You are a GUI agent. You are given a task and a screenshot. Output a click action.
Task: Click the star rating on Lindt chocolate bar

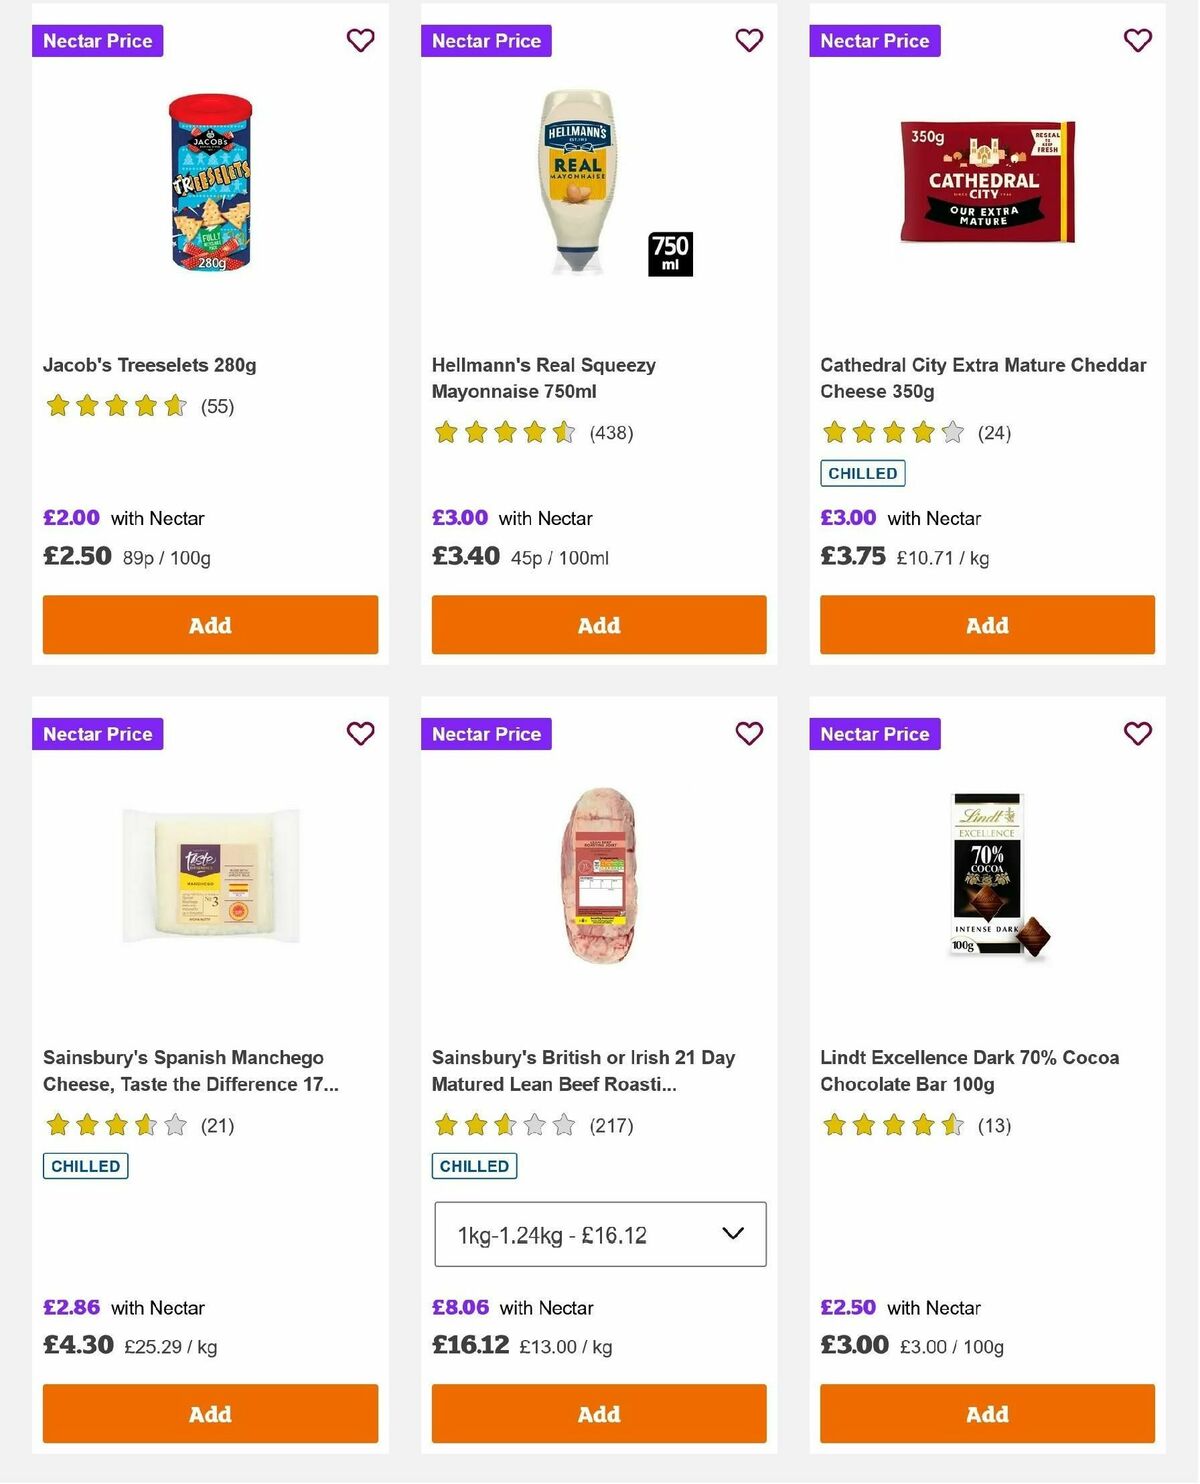(x=893, y=1125)
